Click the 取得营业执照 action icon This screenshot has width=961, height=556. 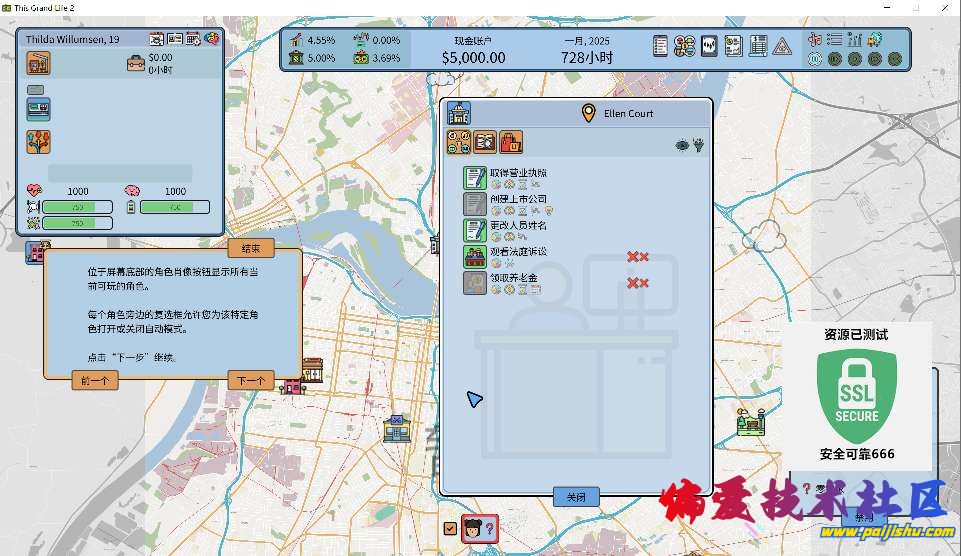pos(474,178)
